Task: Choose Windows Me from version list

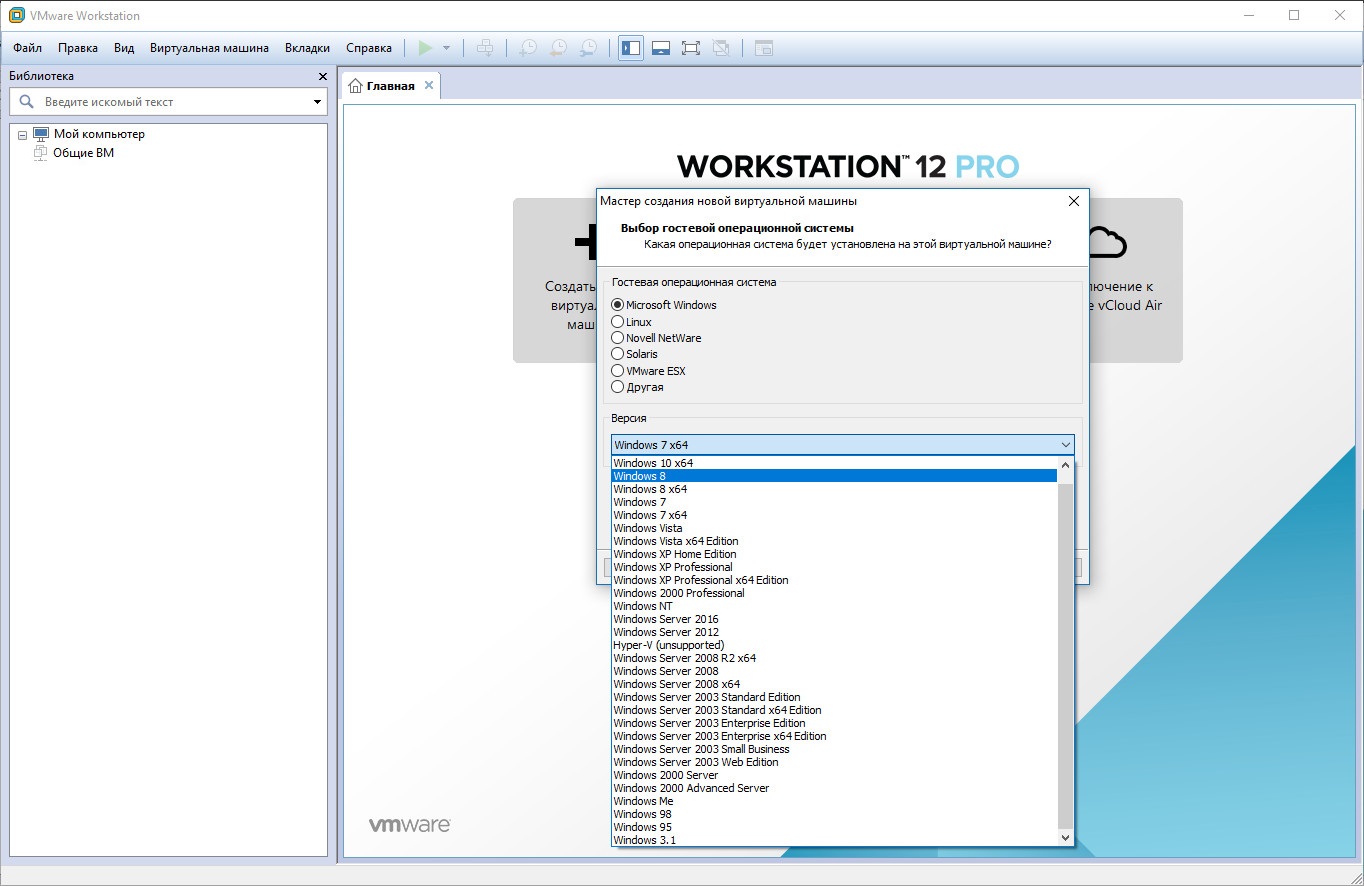Action: (834, 801)
